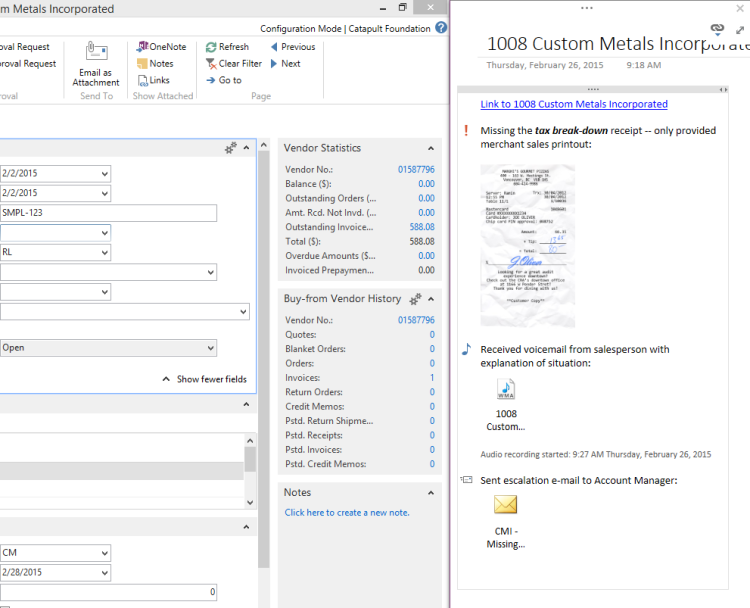
Task: Click the Refresh icon
Action: coord(211,47)
